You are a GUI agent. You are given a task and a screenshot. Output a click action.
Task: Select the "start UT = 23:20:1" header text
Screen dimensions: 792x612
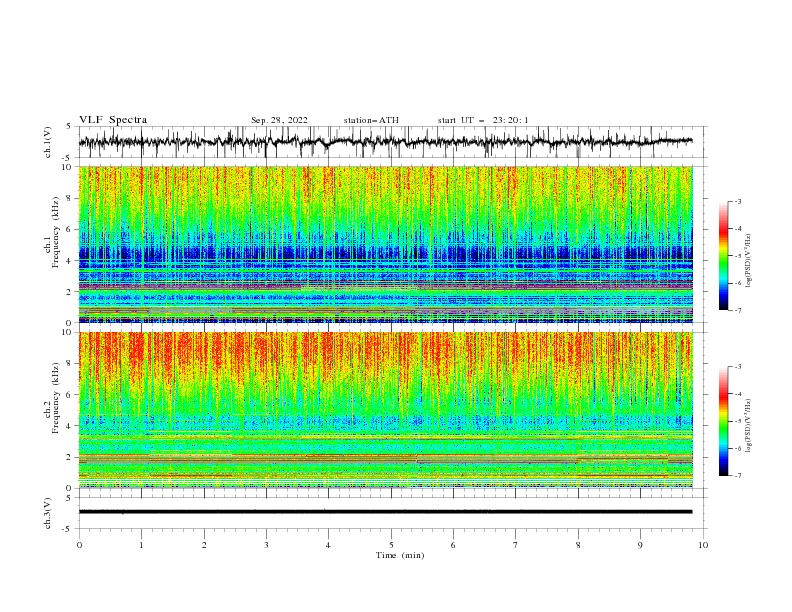[483, 120]
